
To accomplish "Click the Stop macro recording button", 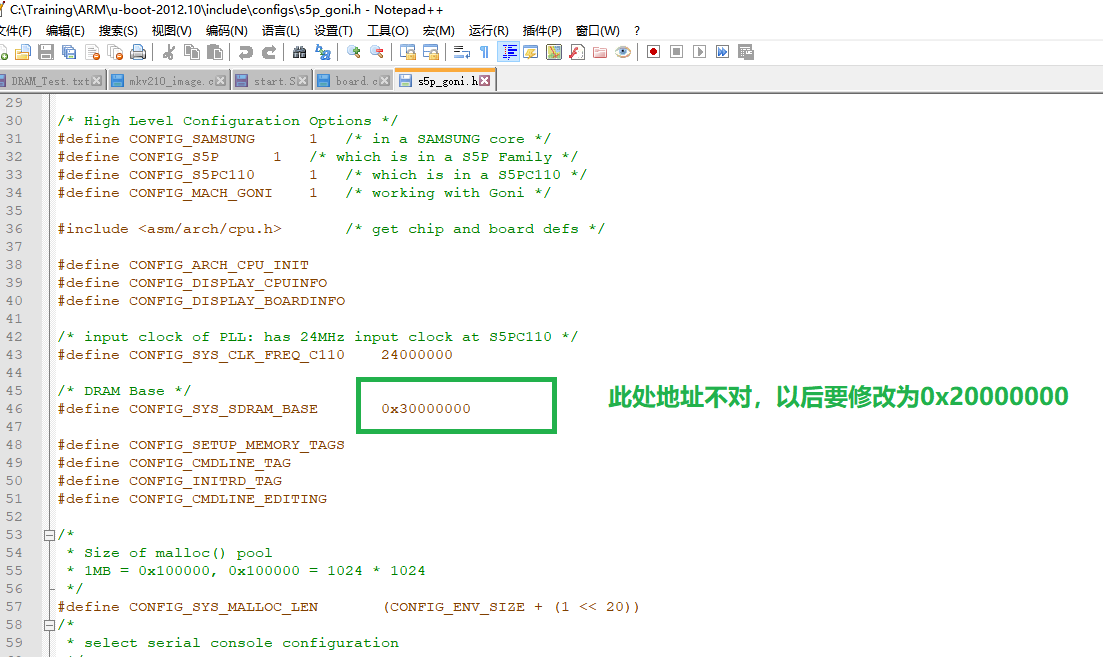I will pyautogui.click(x=677, y=52).
